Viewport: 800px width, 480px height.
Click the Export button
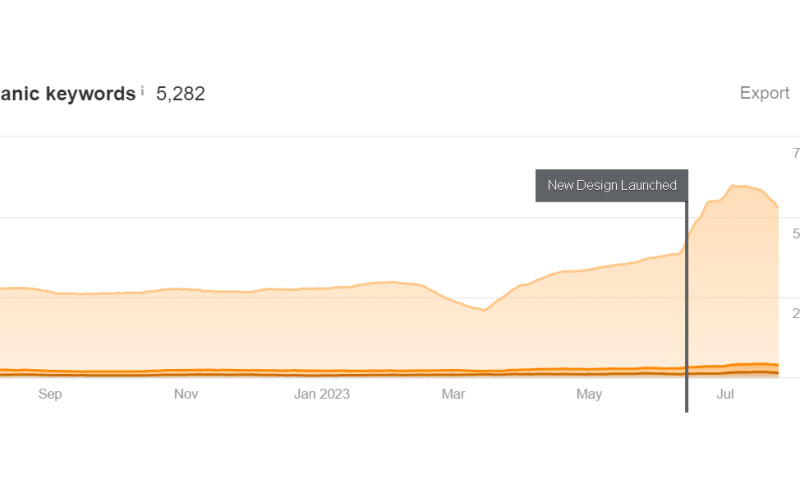pos(764,93)
